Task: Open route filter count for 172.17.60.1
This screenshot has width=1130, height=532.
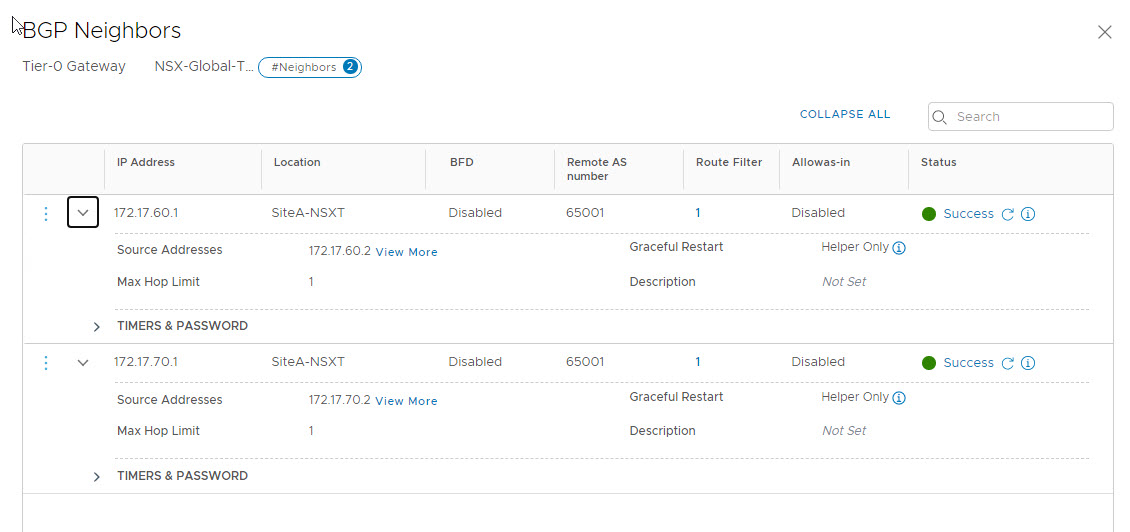Action: tap(698, 213)
